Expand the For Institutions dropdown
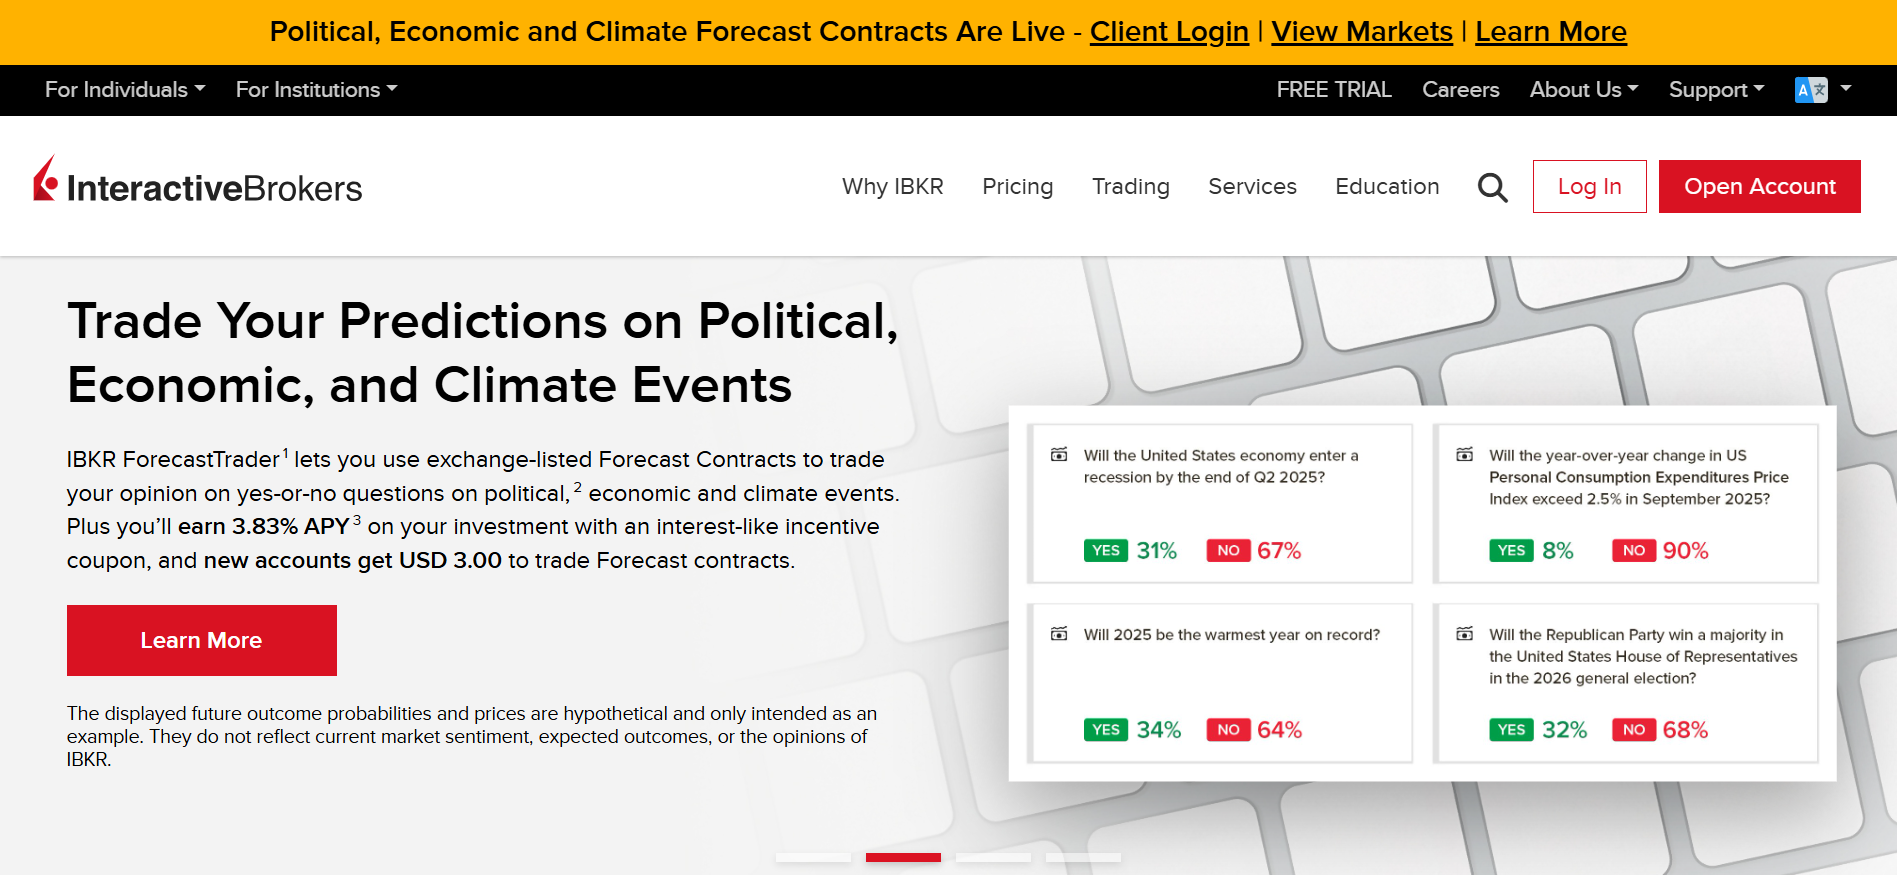The height and width of the screenshot is (875, 1897). pos(316,90)
